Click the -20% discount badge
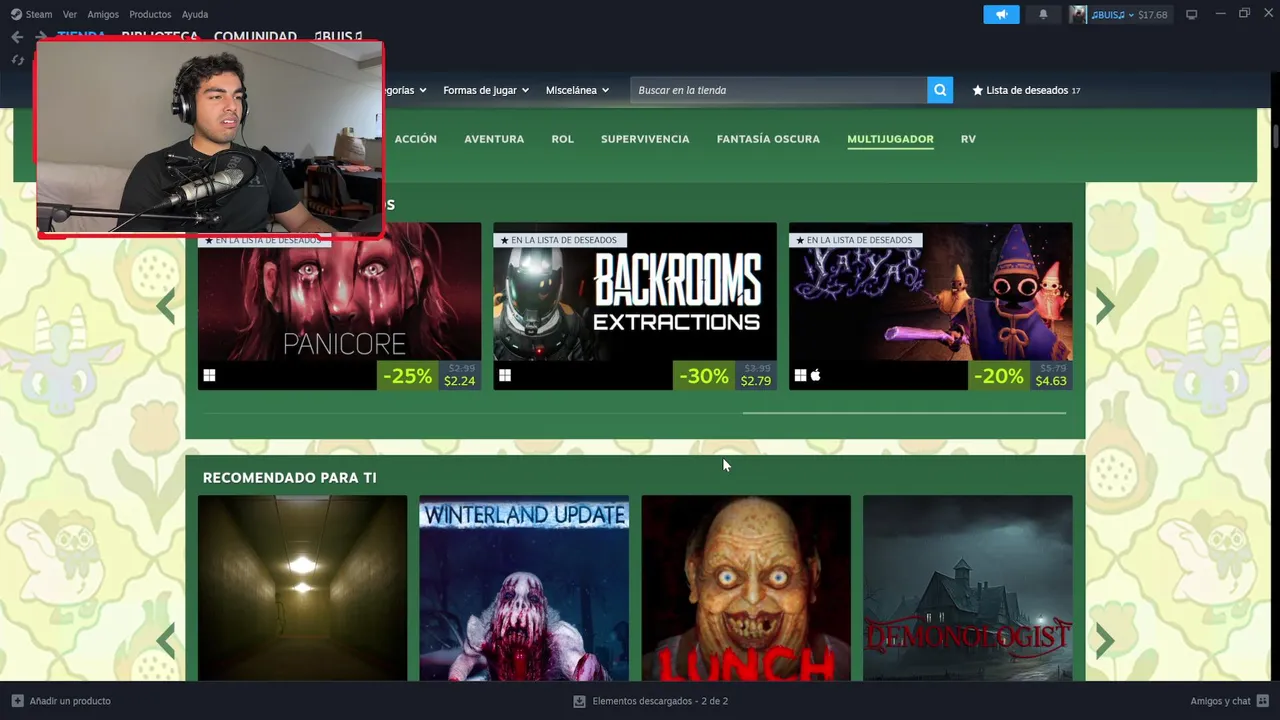 pyautogui.click(x=999, y=376)
